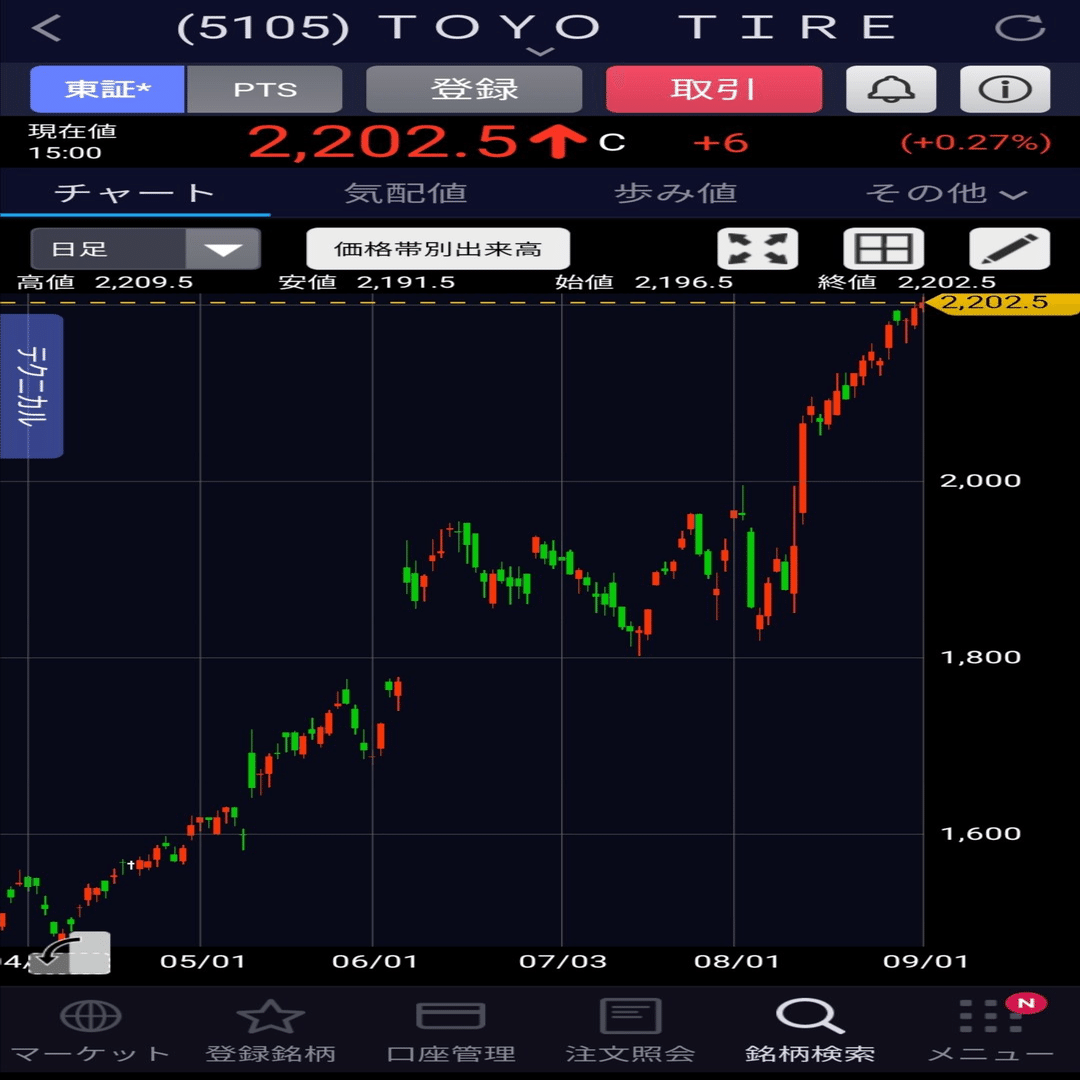Screen dimensions: 1080x1080
Task: Tap the 価格帯別出来高 button
Action: [x=438, y=249]
